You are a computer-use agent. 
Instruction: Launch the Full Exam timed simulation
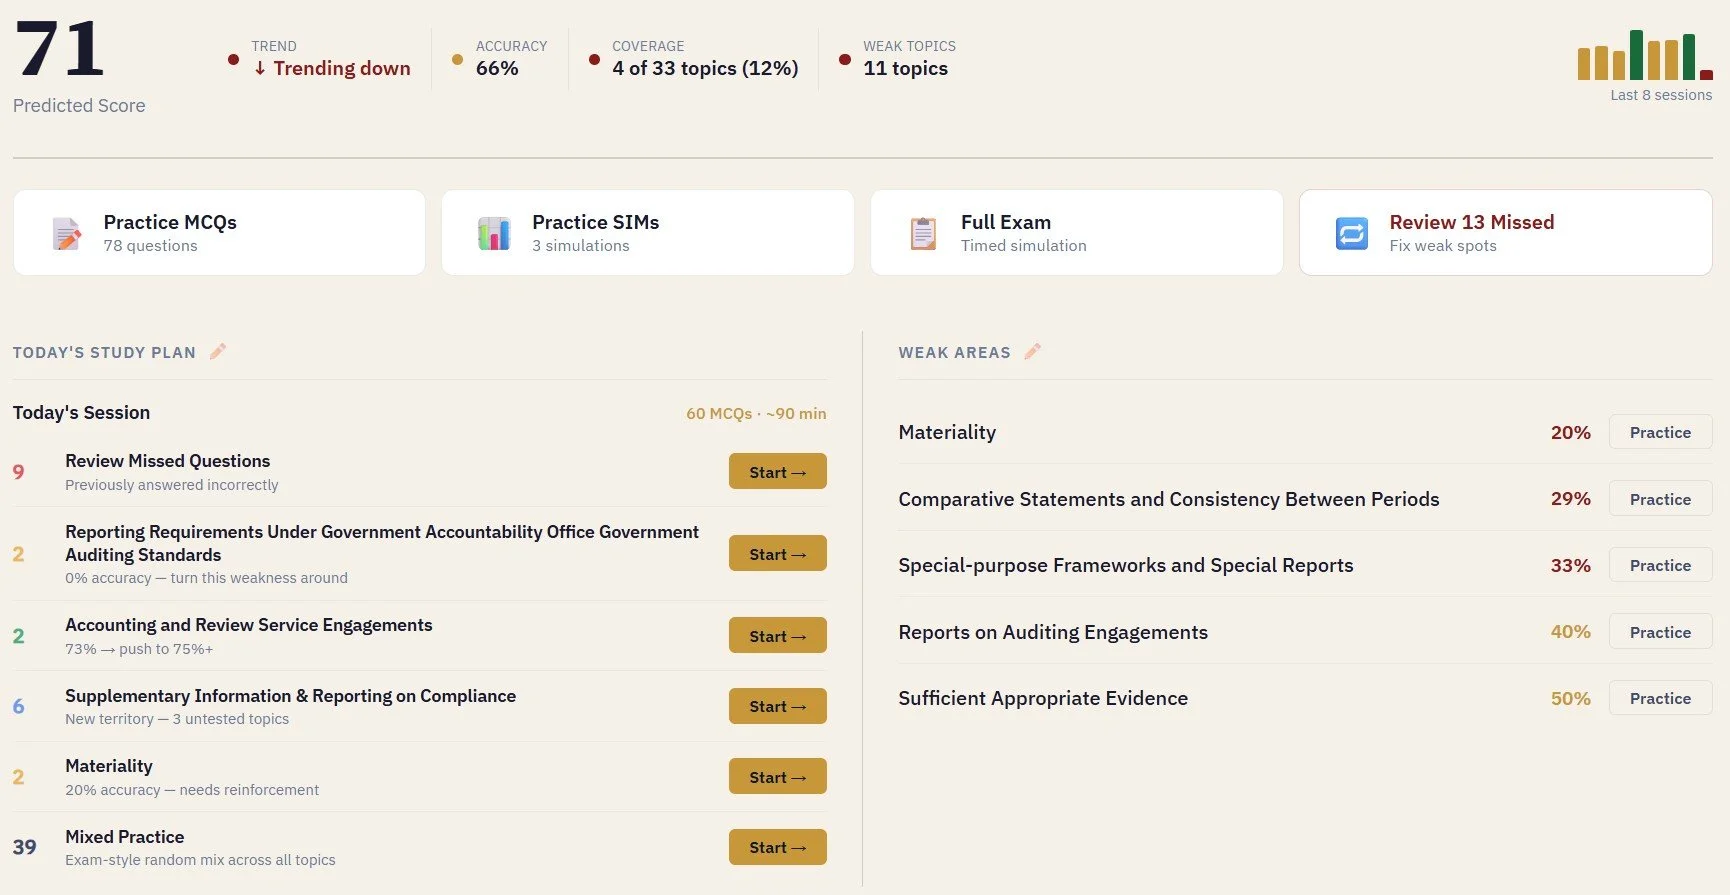pyautogui.click(x=1077, y=233)
